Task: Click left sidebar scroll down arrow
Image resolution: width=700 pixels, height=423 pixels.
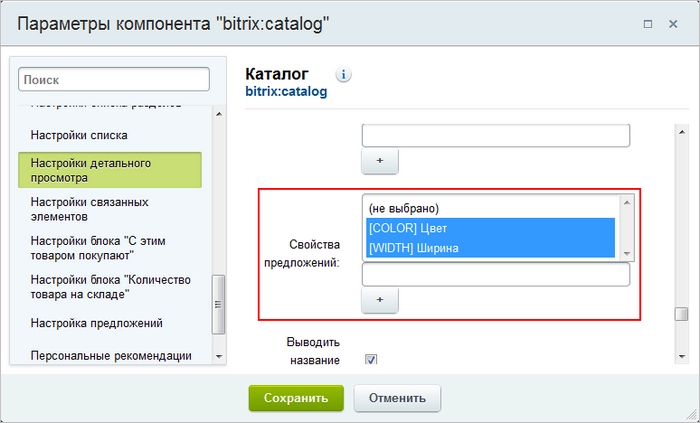Action: tap(219, 356)
